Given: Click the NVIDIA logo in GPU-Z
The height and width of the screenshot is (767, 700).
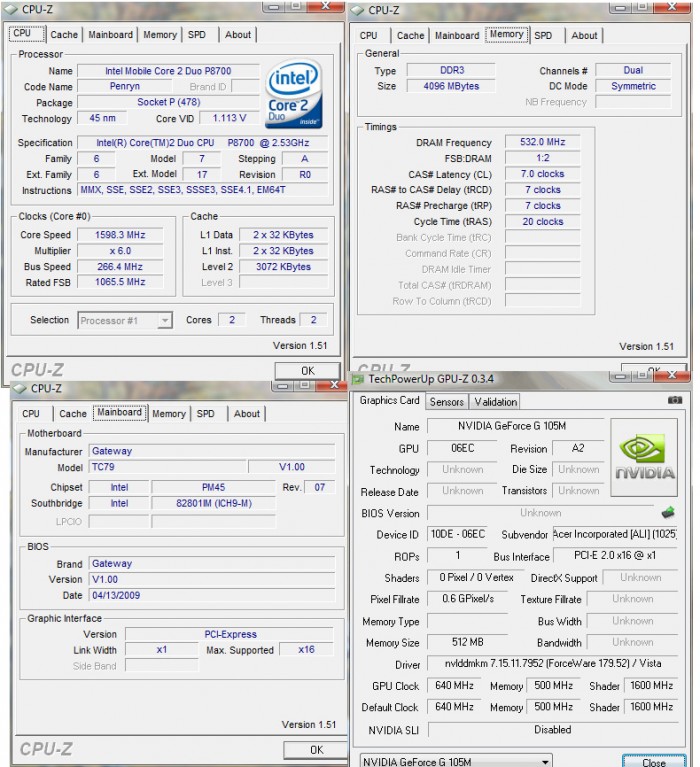Looking at the screenshot, I should [644, 457].
